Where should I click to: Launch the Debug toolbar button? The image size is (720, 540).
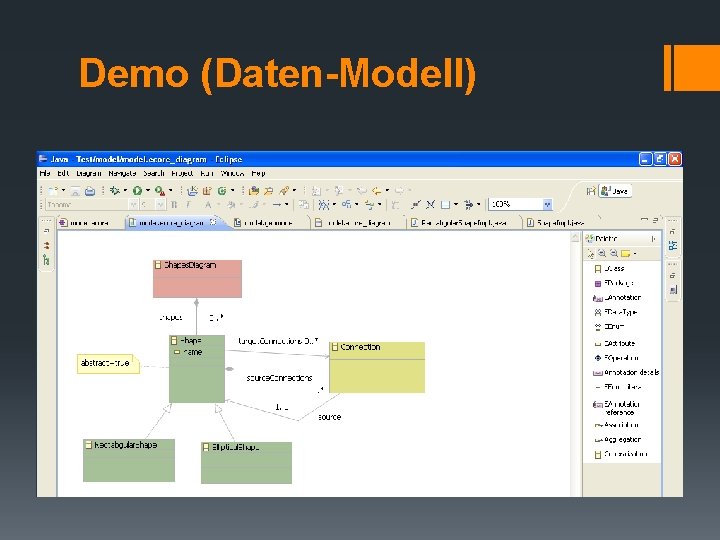pyautogui.click(x=114, y=191)
